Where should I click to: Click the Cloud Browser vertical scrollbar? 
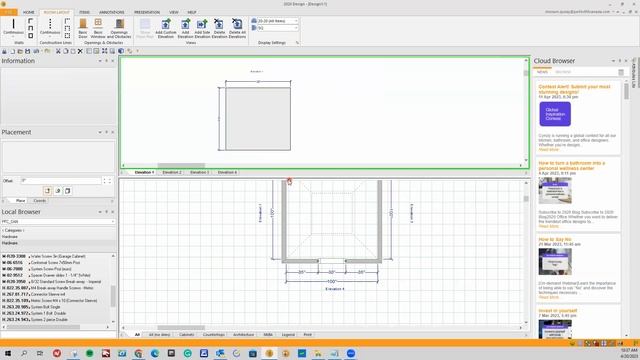[x=626, y=91]
